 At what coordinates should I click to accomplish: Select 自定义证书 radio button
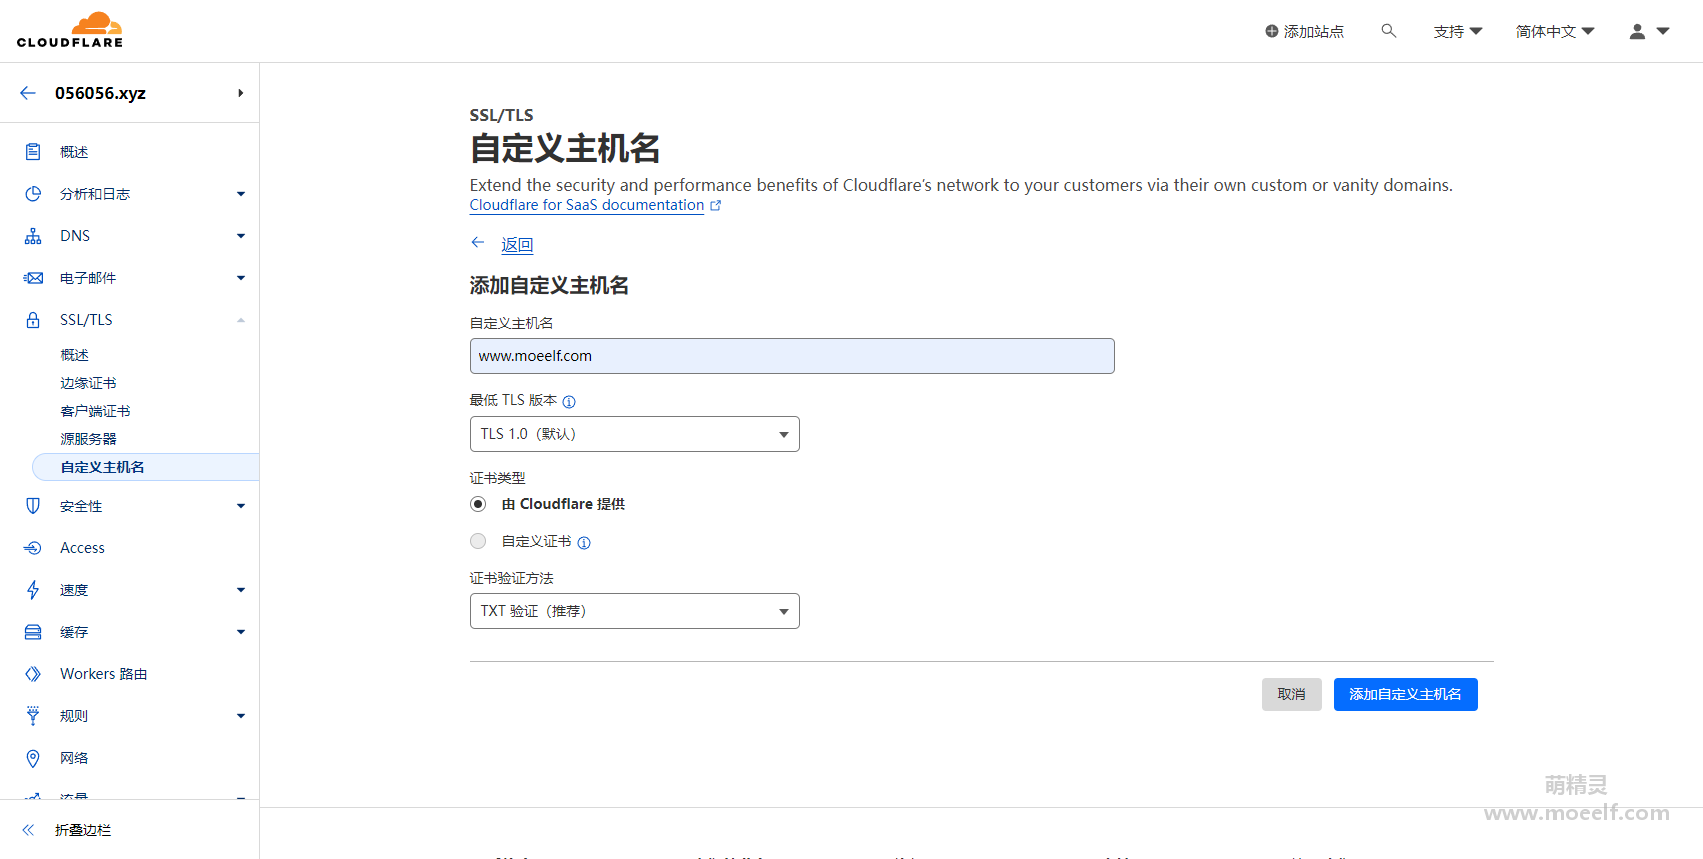coord(478,541)
